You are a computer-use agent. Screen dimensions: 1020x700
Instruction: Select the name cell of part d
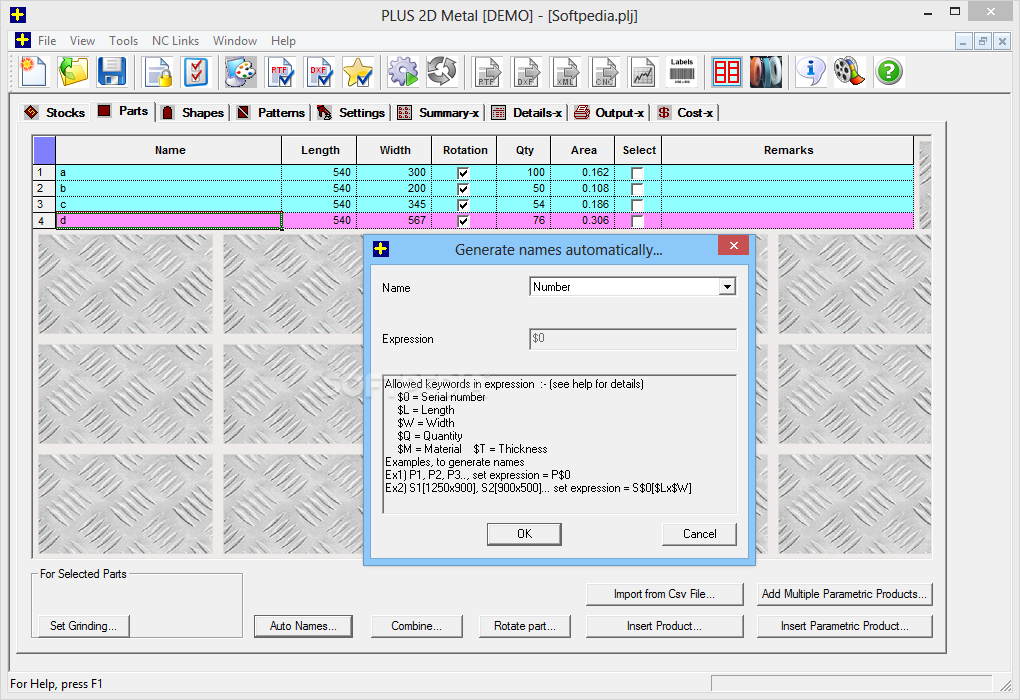(169, 221)
